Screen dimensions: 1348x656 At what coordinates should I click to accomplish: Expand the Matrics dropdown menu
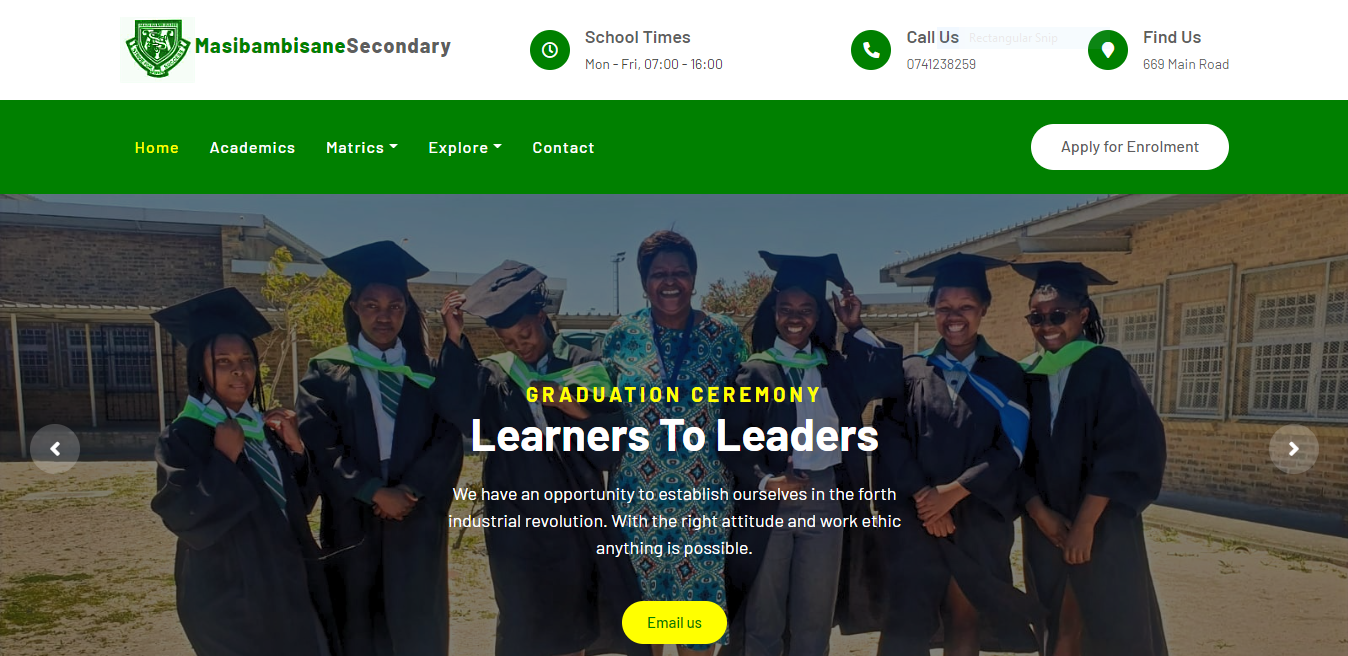tap(362, 147)
